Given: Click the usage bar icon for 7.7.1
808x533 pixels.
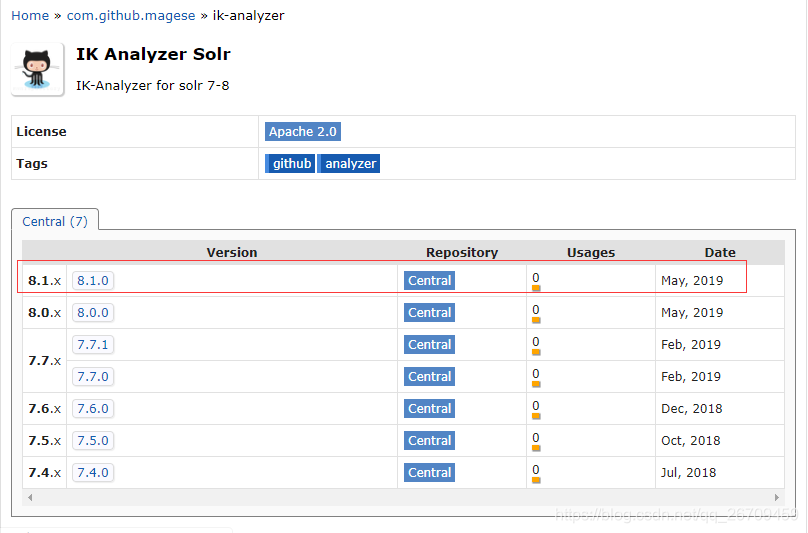Looking at the screenshot, I should pyautogui.click(x=536, y=352).
